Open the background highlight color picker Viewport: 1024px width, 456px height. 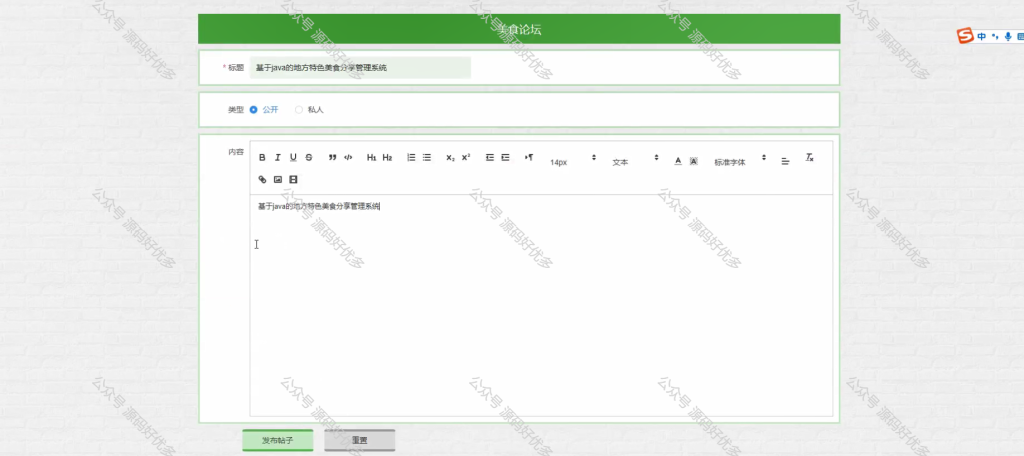694,161
